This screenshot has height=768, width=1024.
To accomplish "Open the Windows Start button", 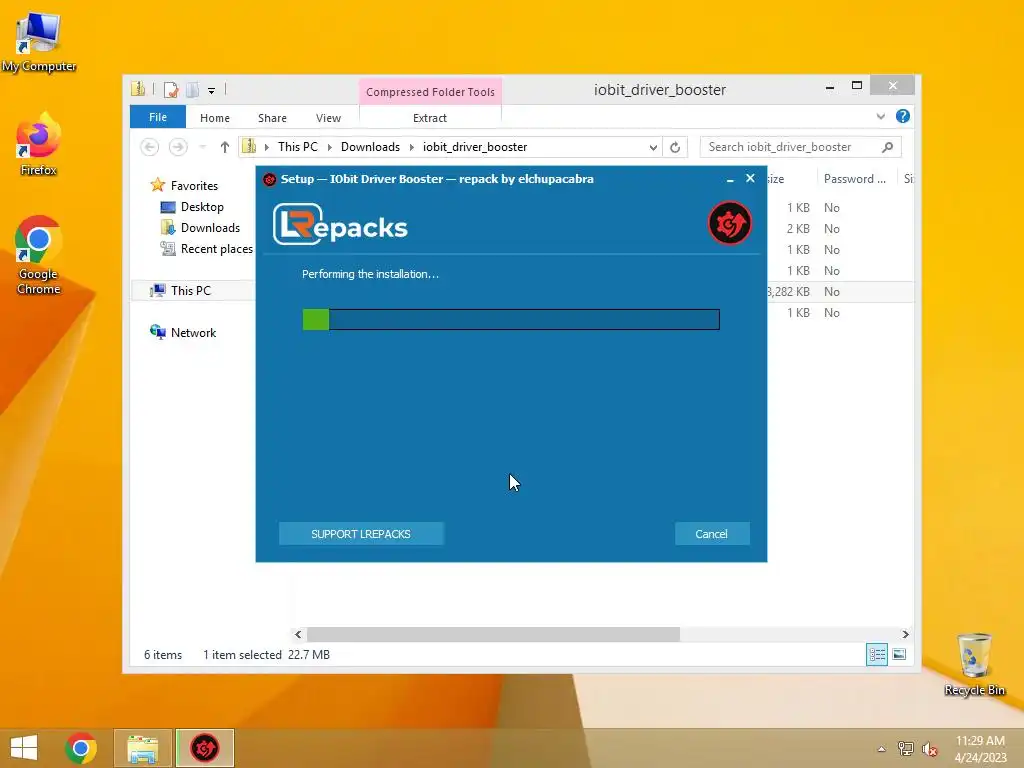I will (x=24, y=748).
